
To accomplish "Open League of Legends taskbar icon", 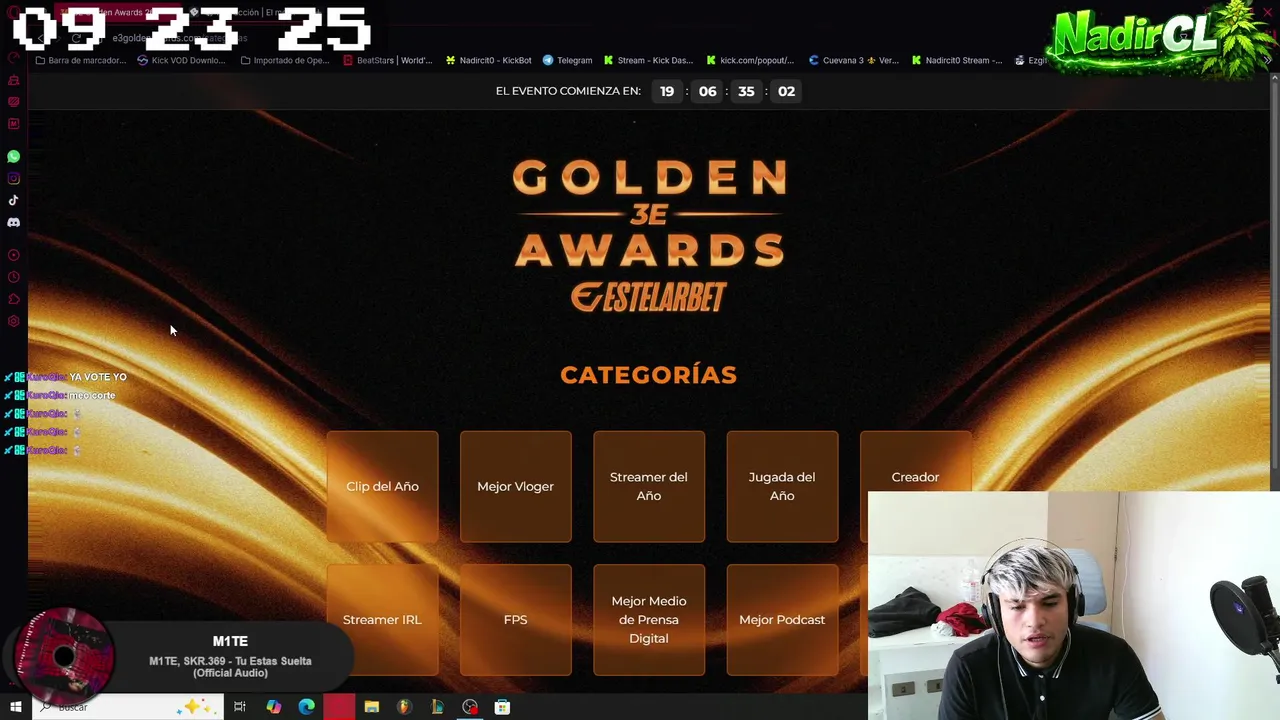I will 437,707.
